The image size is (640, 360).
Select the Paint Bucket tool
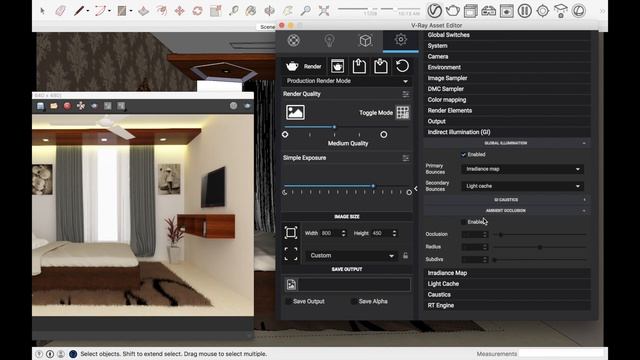[251, 11]
